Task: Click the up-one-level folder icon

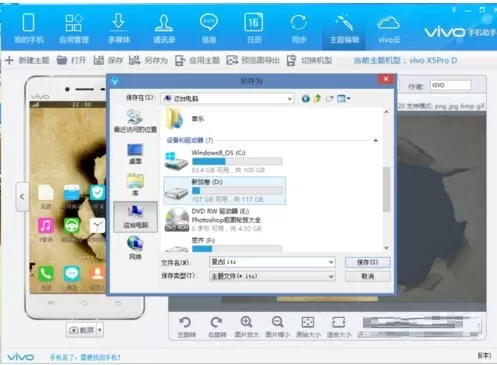Action: click(317, 99)
